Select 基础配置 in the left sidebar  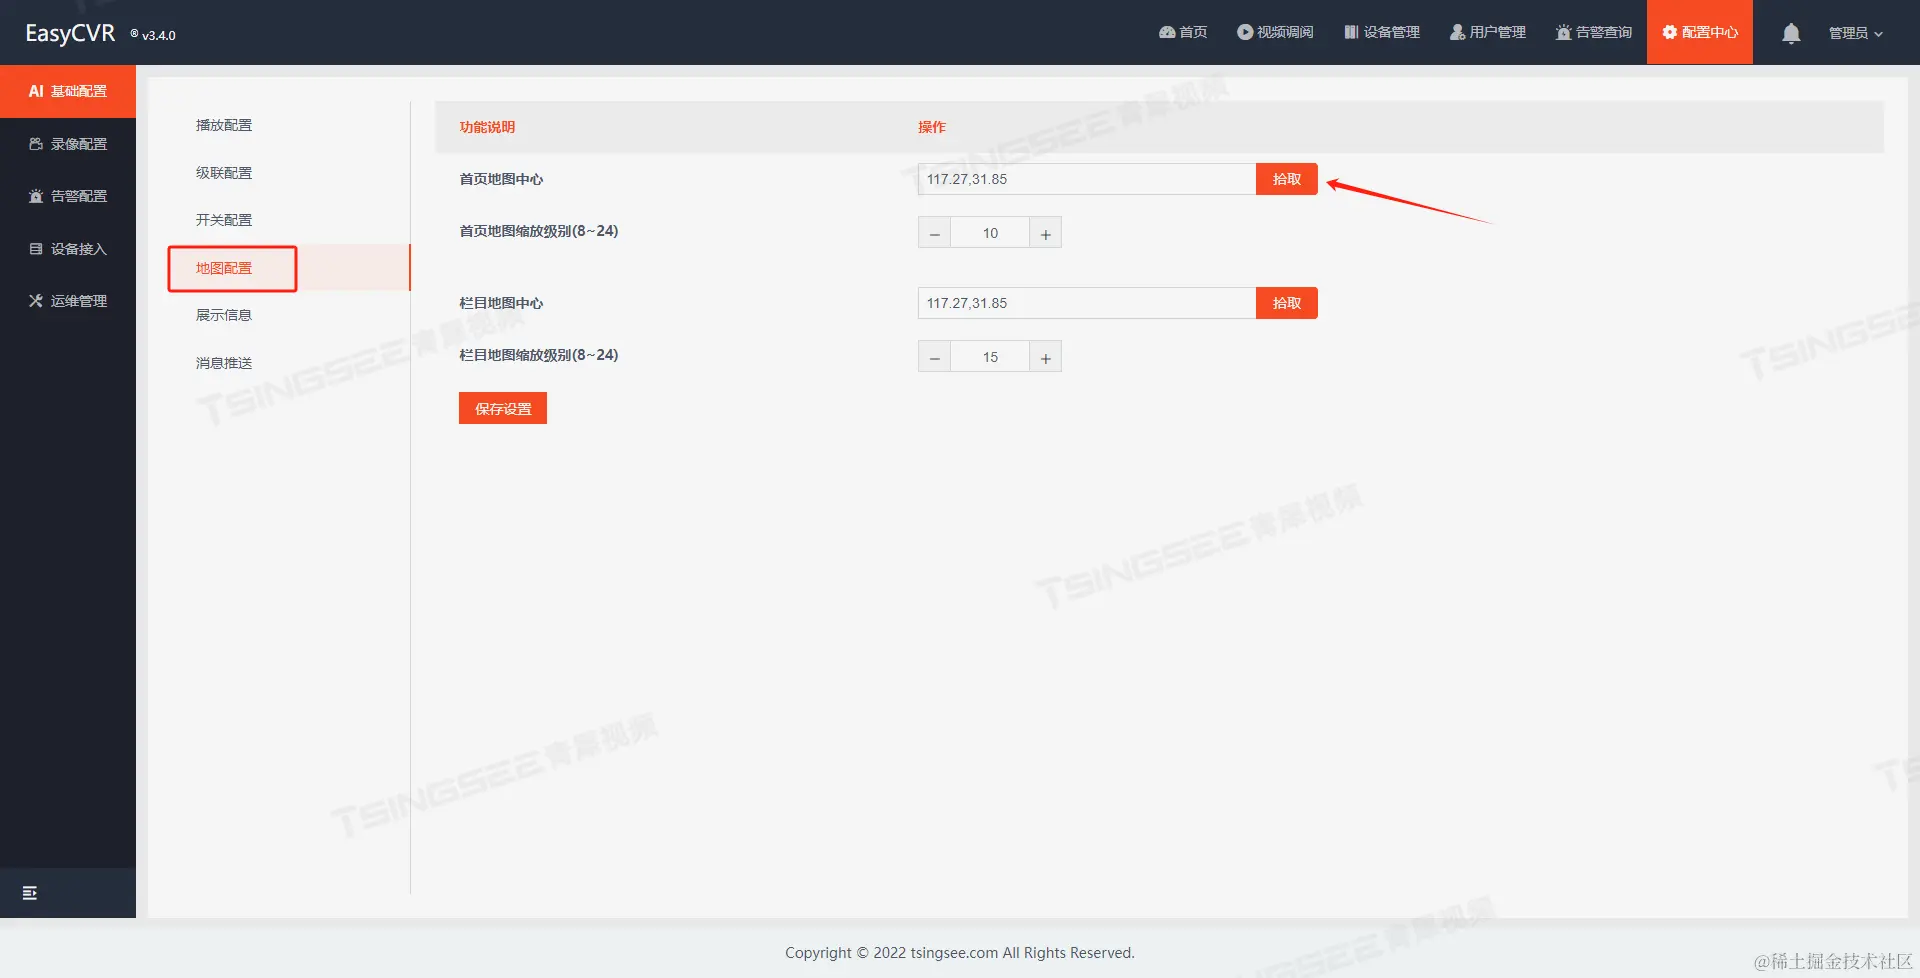(x=68, y=91)
